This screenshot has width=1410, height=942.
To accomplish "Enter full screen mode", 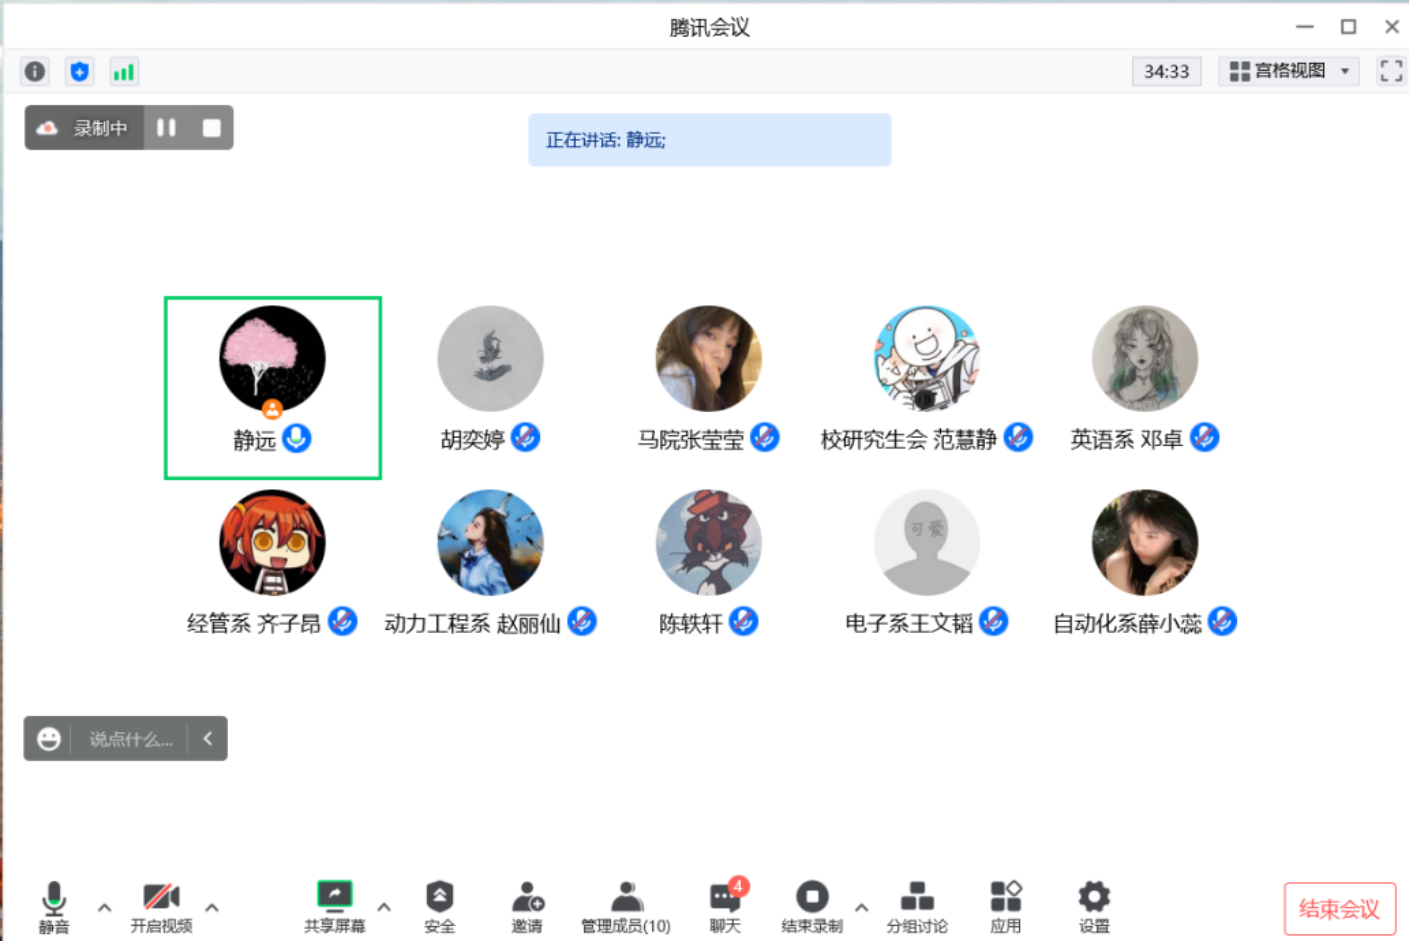I will coord(1390,71).
